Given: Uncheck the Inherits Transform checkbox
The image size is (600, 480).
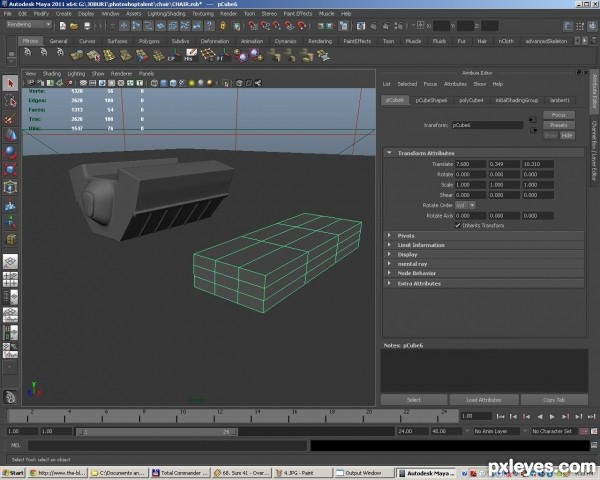Looking at the screenshot, I should pyautogui.click(x=458, y=225).
